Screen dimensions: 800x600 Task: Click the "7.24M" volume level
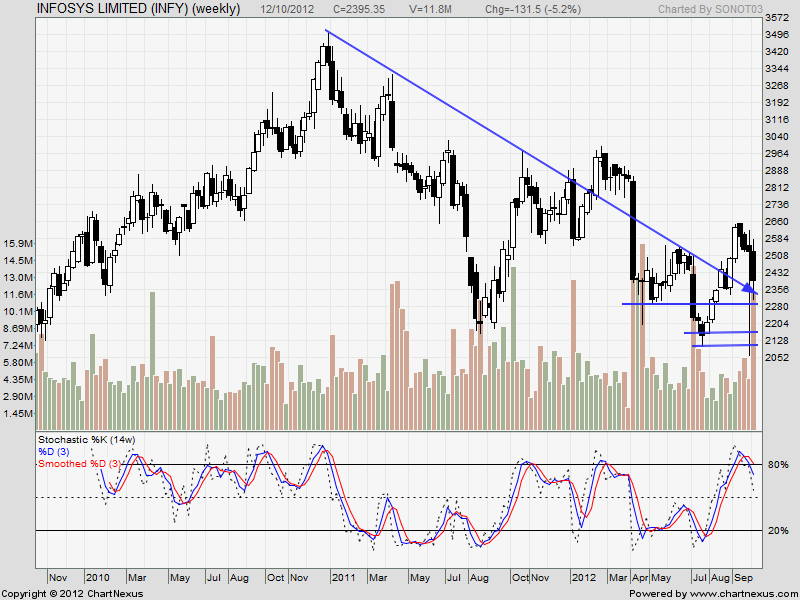tap(20, 345)
